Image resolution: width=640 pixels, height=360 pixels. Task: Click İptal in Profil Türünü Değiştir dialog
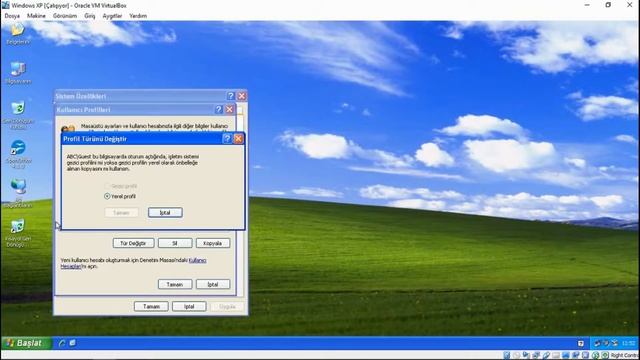tap(165, 213)
